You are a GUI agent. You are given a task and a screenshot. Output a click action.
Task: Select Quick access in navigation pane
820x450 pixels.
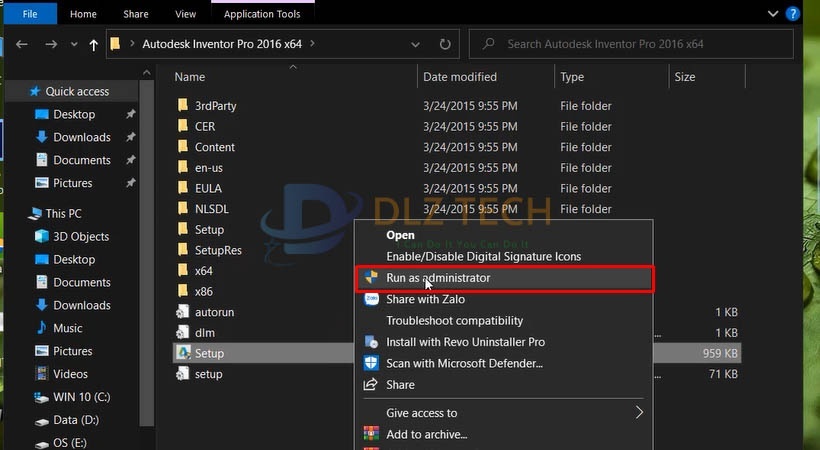[x=77, y=92]
